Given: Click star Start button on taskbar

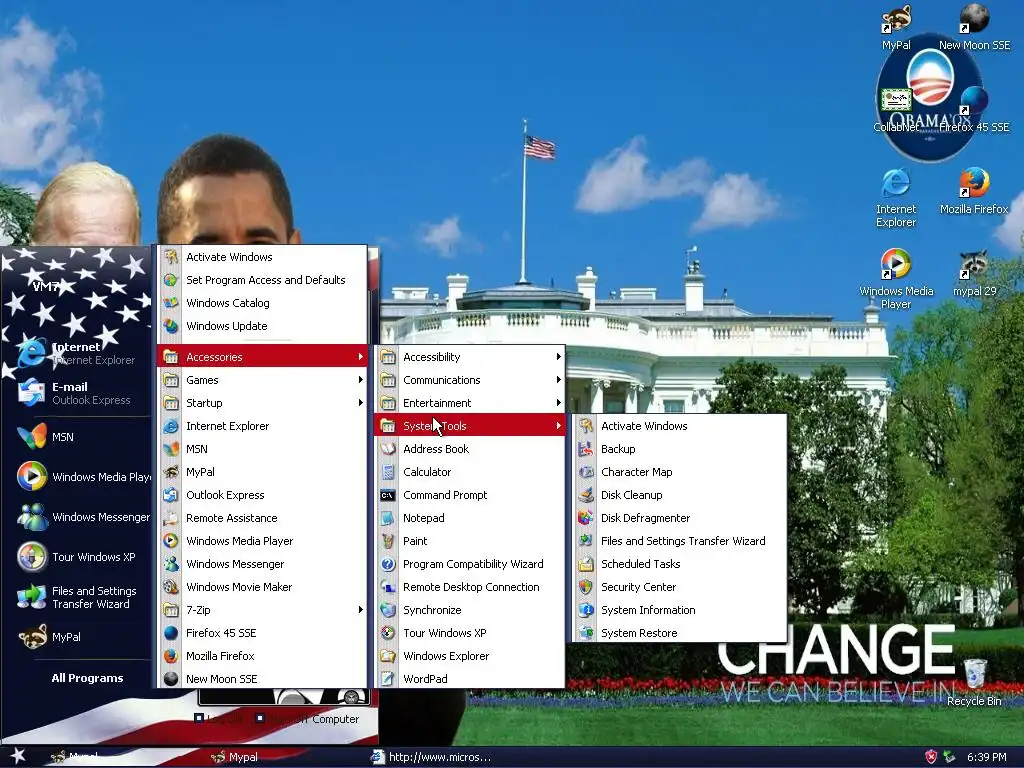Looking at the screenshot, I should point(16,757).
